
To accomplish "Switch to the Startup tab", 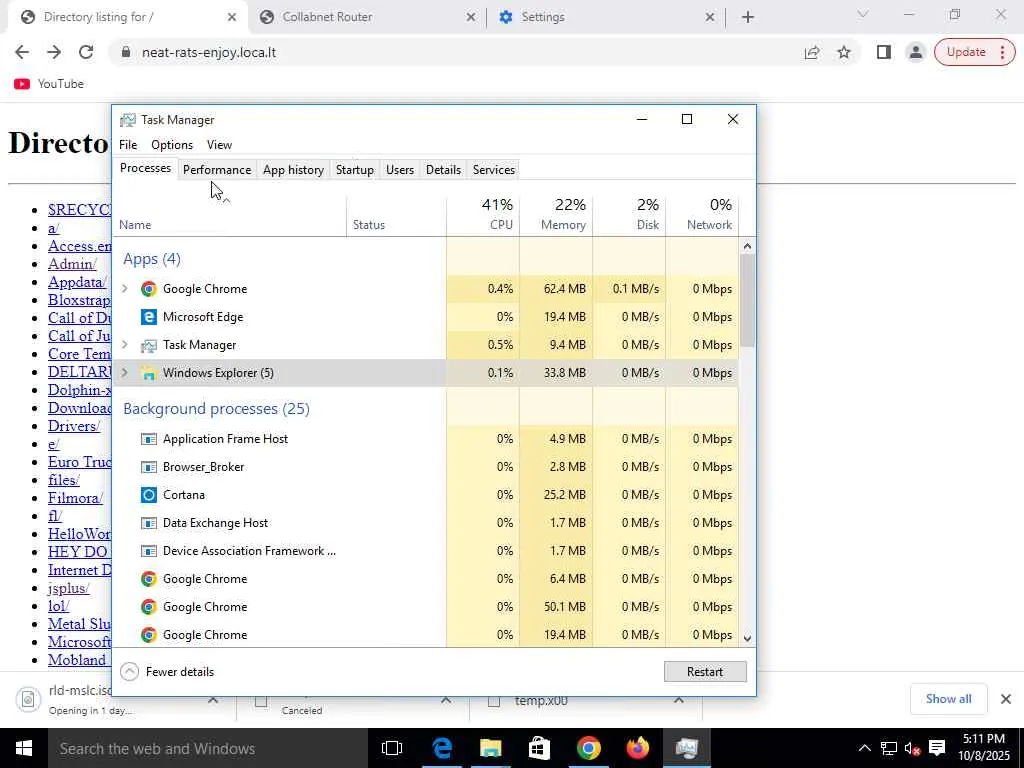I will 355,170.
